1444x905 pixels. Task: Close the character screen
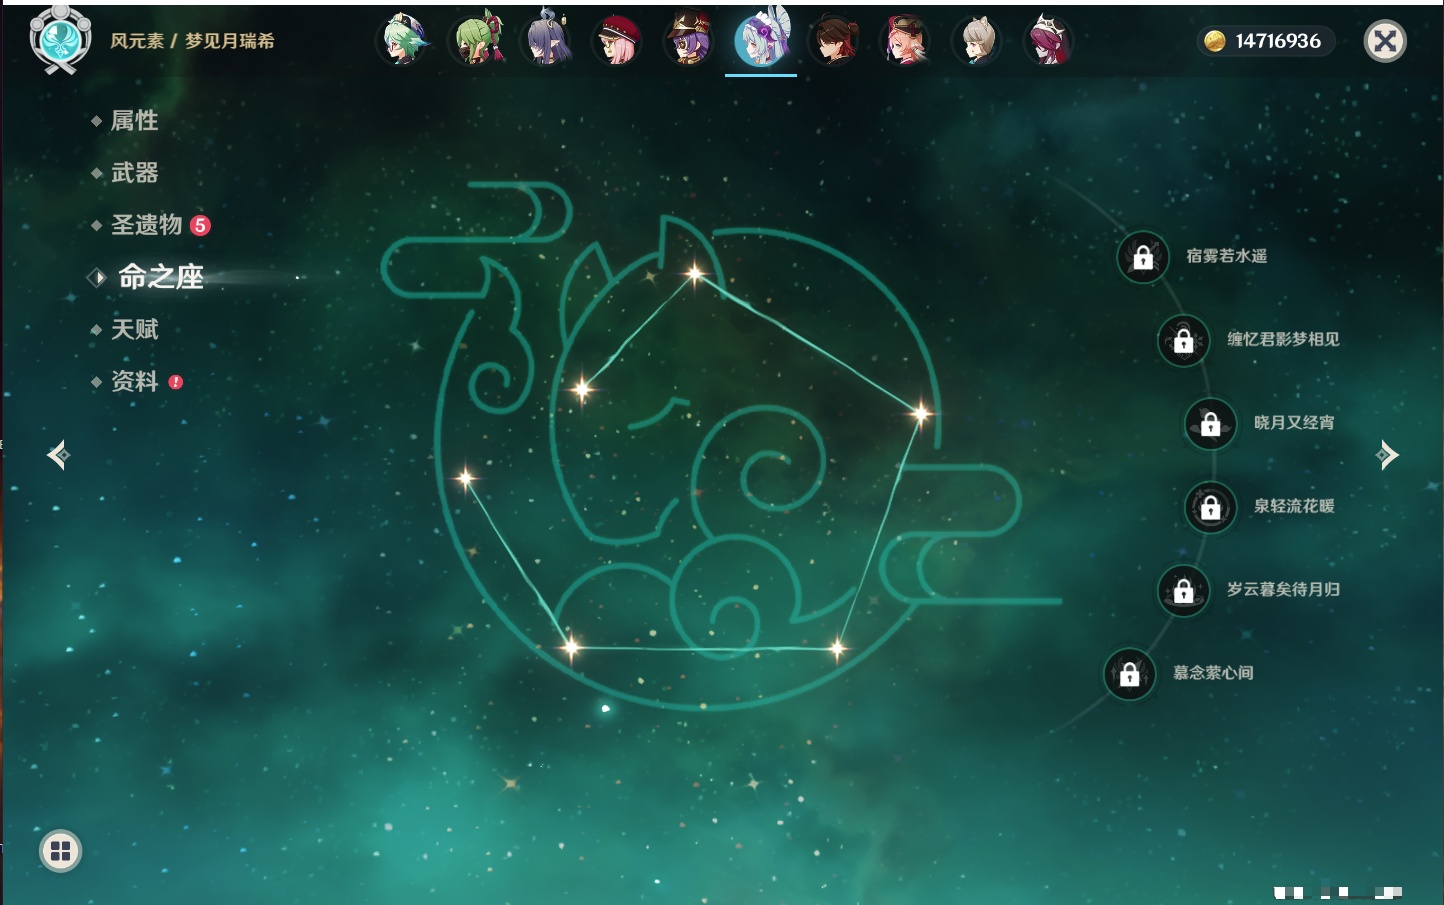[x=1385, y=41]
